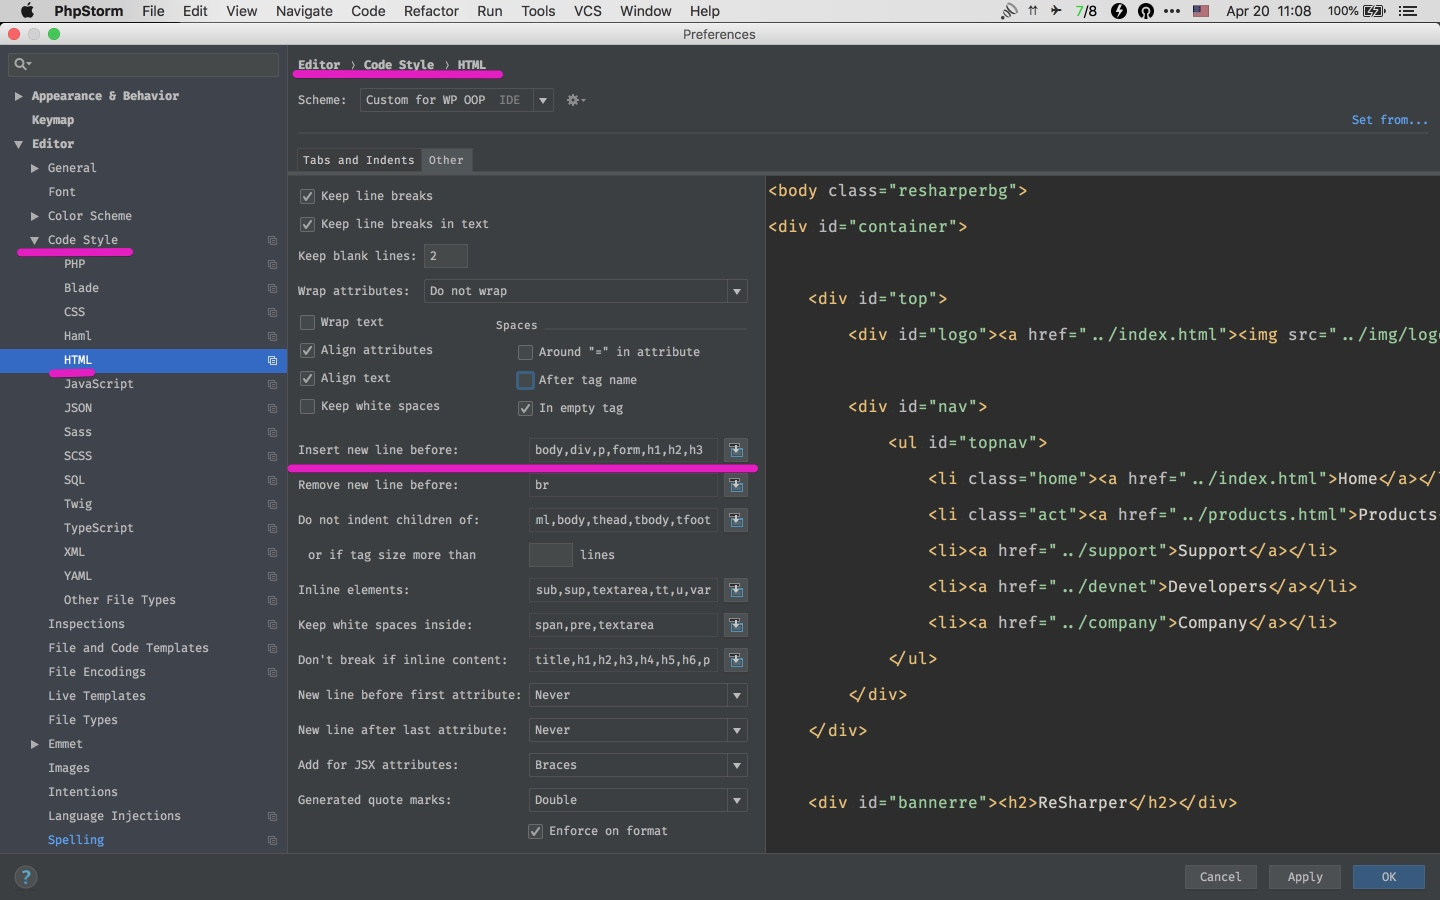Open expand editor for Remove new line before

tap(736, 485)
